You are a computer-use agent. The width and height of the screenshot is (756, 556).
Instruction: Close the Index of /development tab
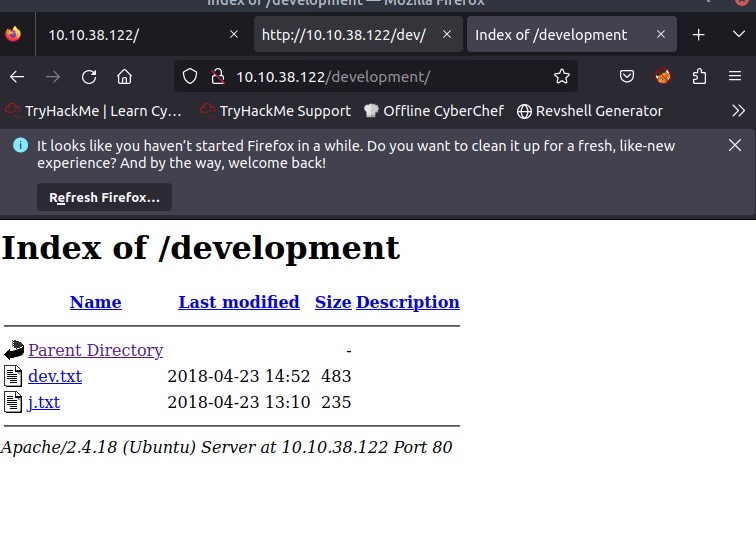point(661,34)
